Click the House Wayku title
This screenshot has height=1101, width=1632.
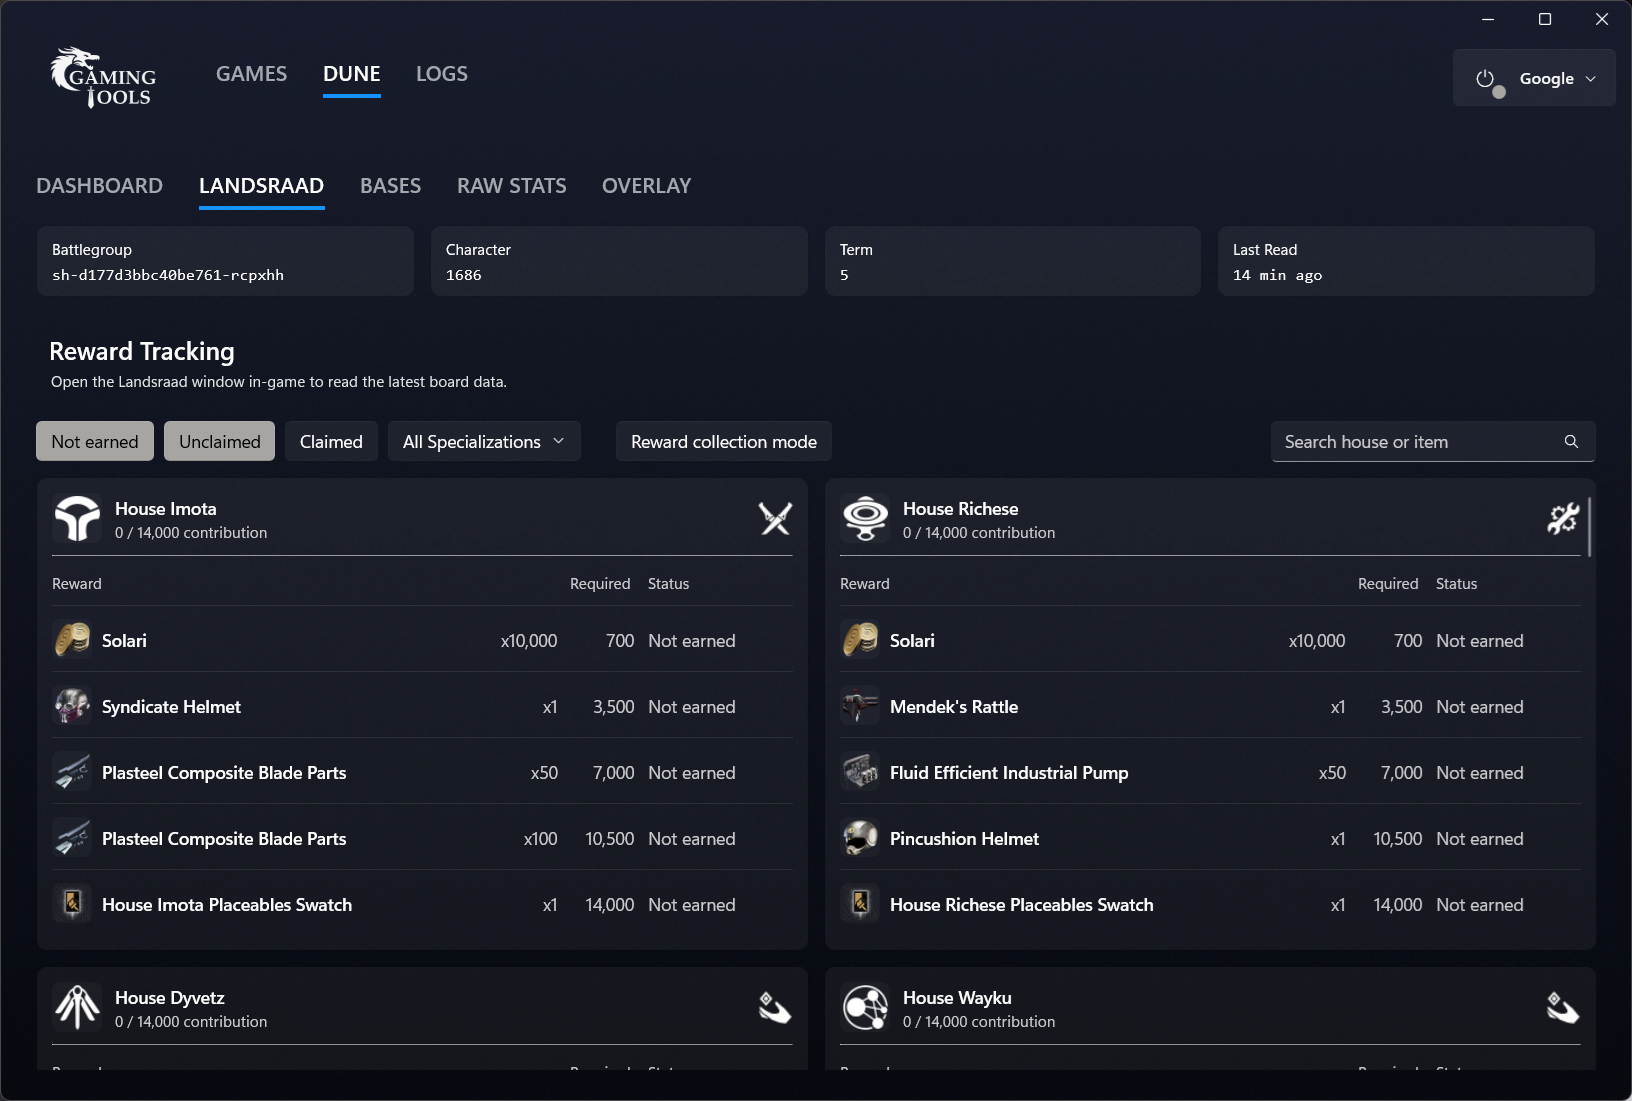coord(957,998)
